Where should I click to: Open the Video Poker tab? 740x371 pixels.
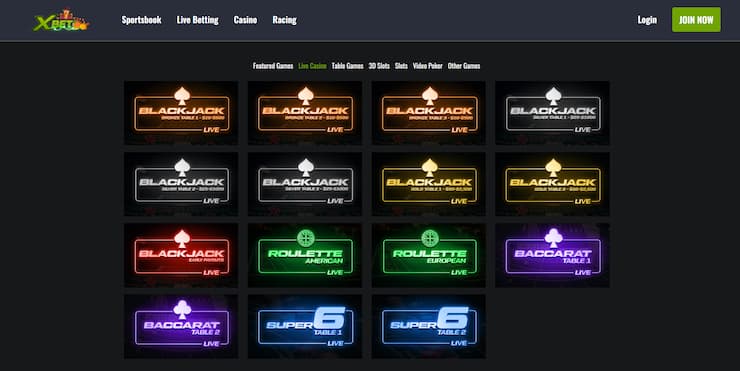428,66
